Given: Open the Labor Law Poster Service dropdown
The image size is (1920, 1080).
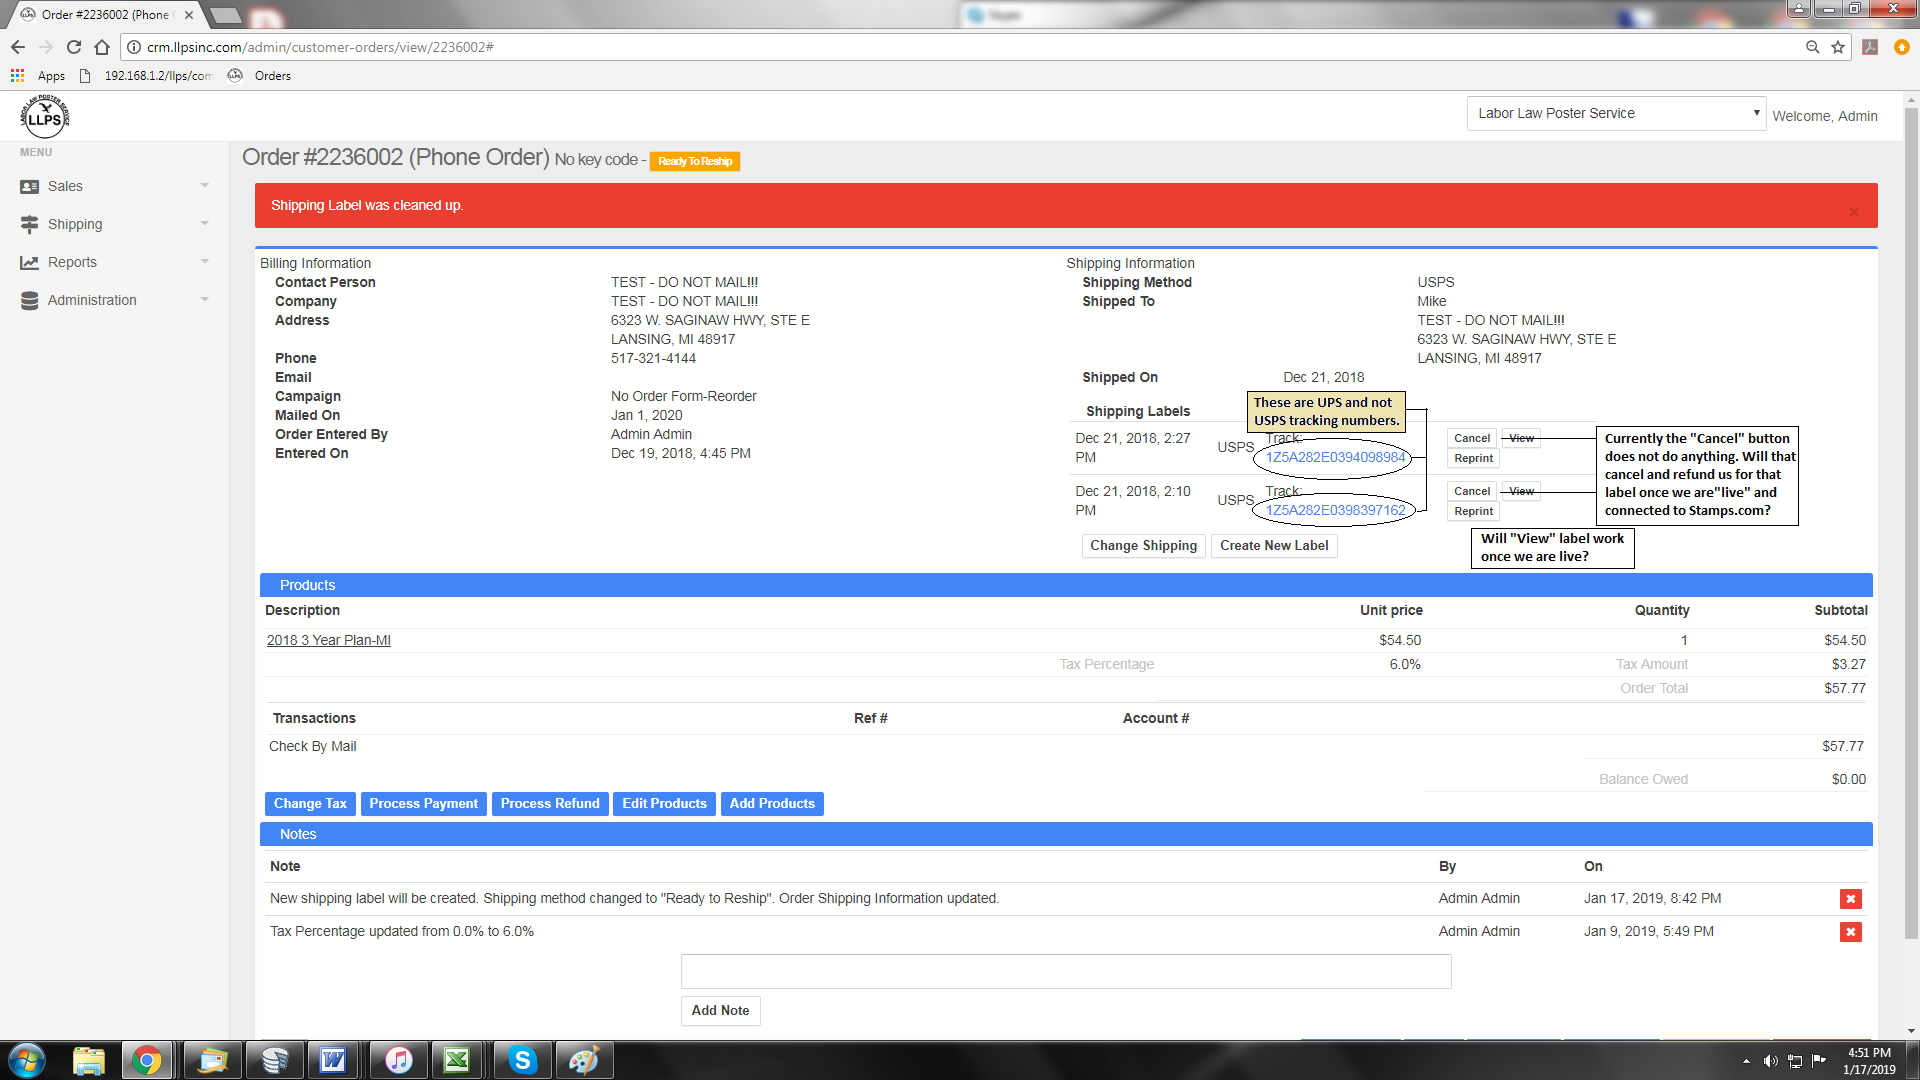Looking at the screenshot, I should 1616,114.
